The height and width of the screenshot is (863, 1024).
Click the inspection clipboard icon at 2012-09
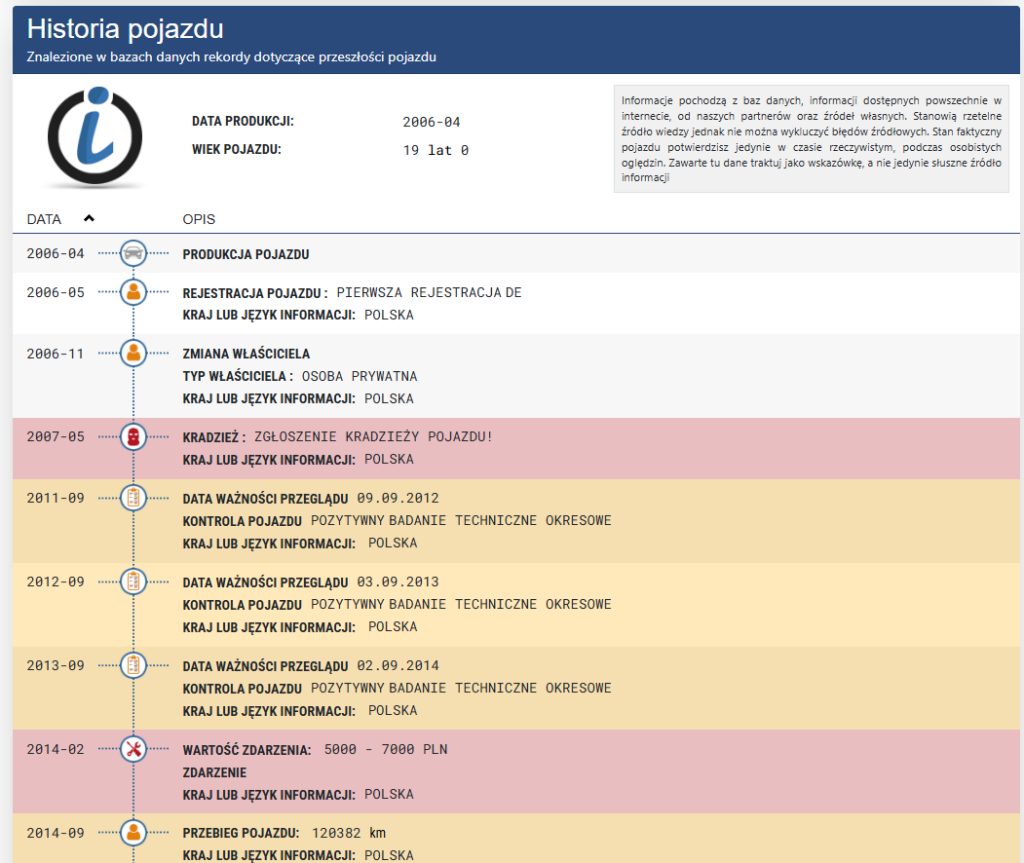coord(133,581)
